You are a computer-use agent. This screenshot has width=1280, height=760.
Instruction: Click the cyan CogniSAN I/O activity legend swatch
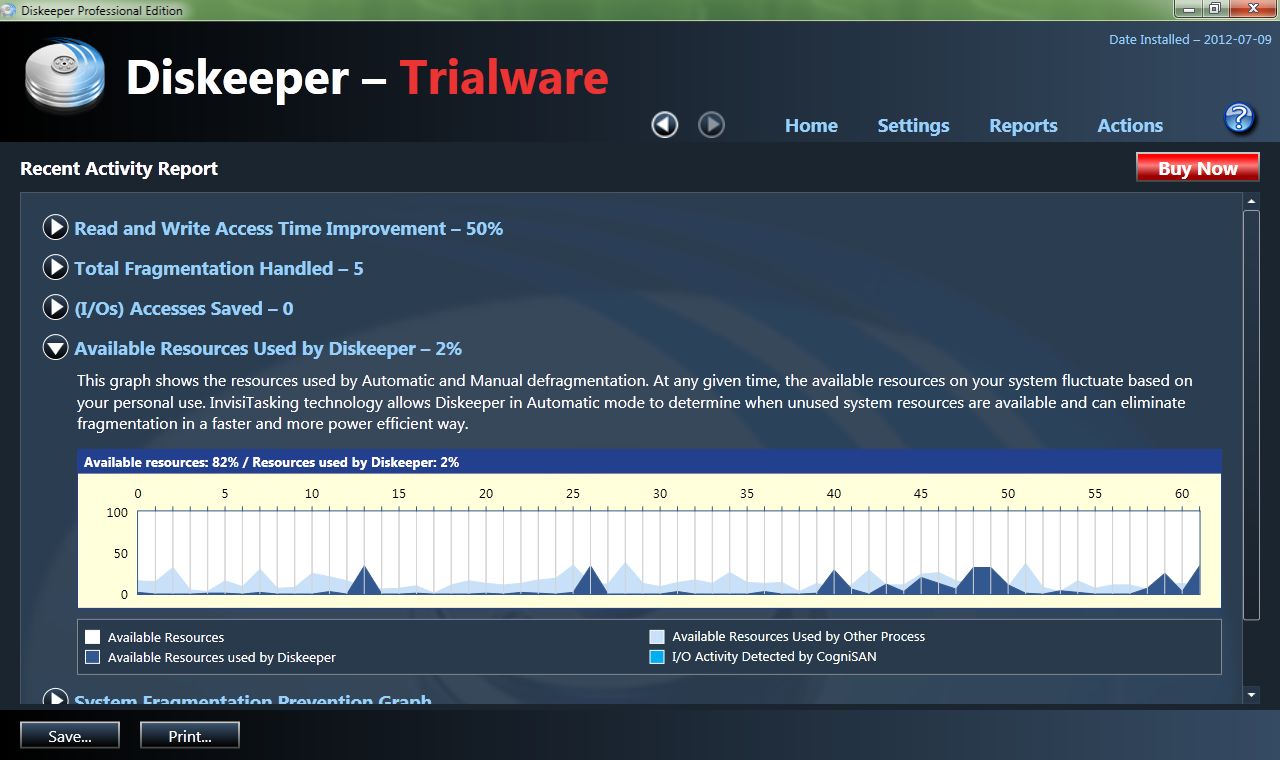tap(657, 657)
